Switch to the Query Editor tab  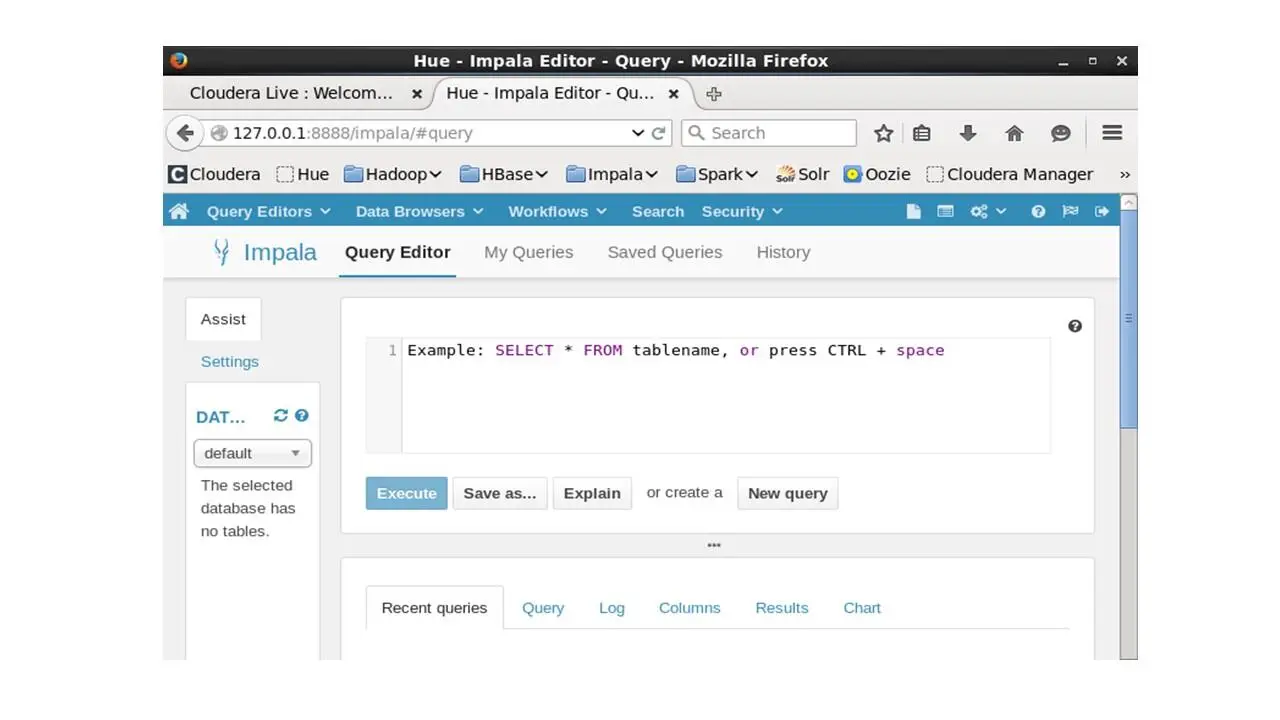(x=398, y=252)
